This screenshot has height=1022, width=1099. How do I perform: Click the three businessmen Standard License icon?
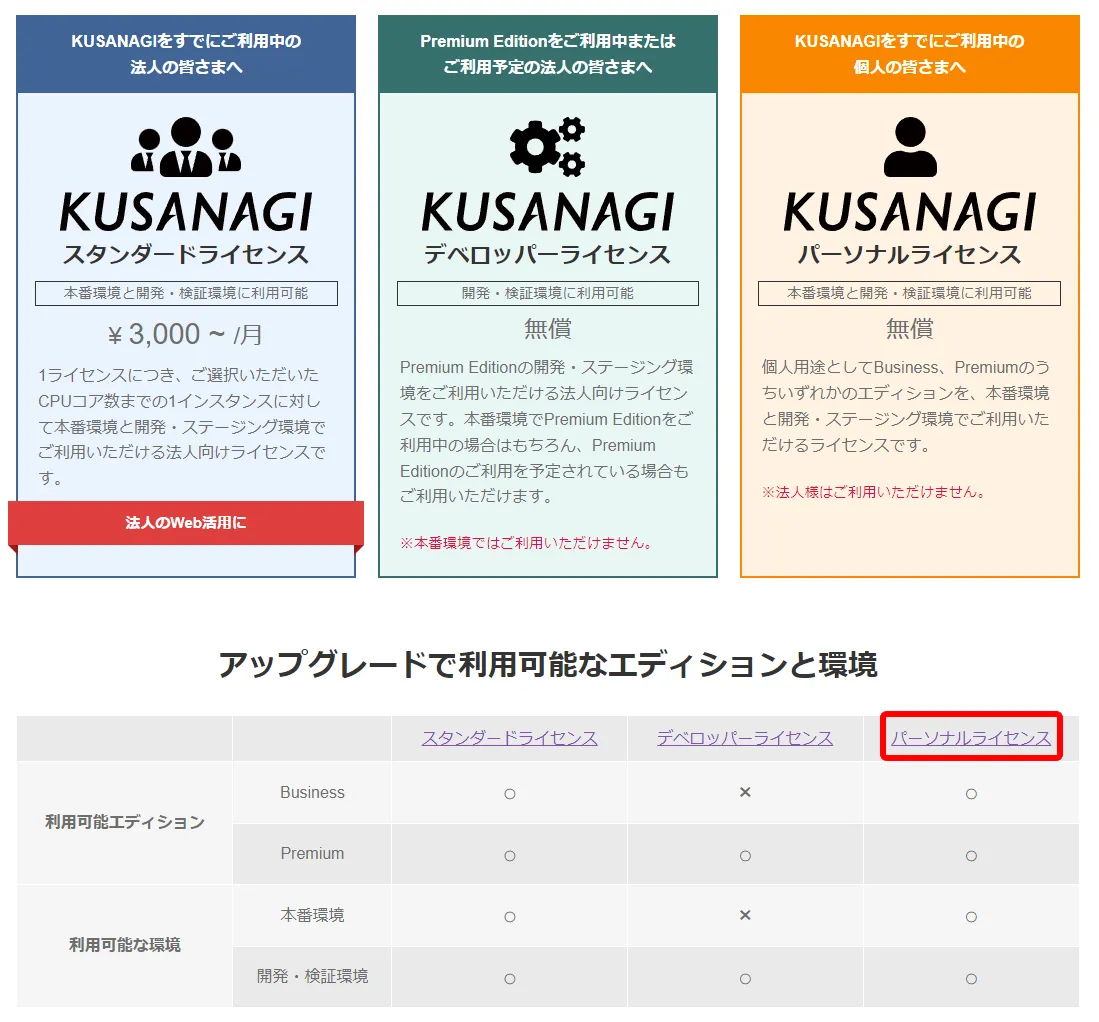186,147
